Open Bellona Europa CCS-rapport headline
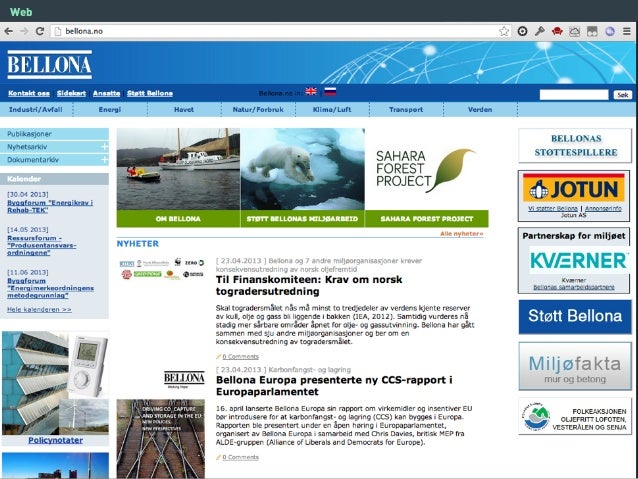This screenshot has width=638, height=479. (x=334, y=386)
